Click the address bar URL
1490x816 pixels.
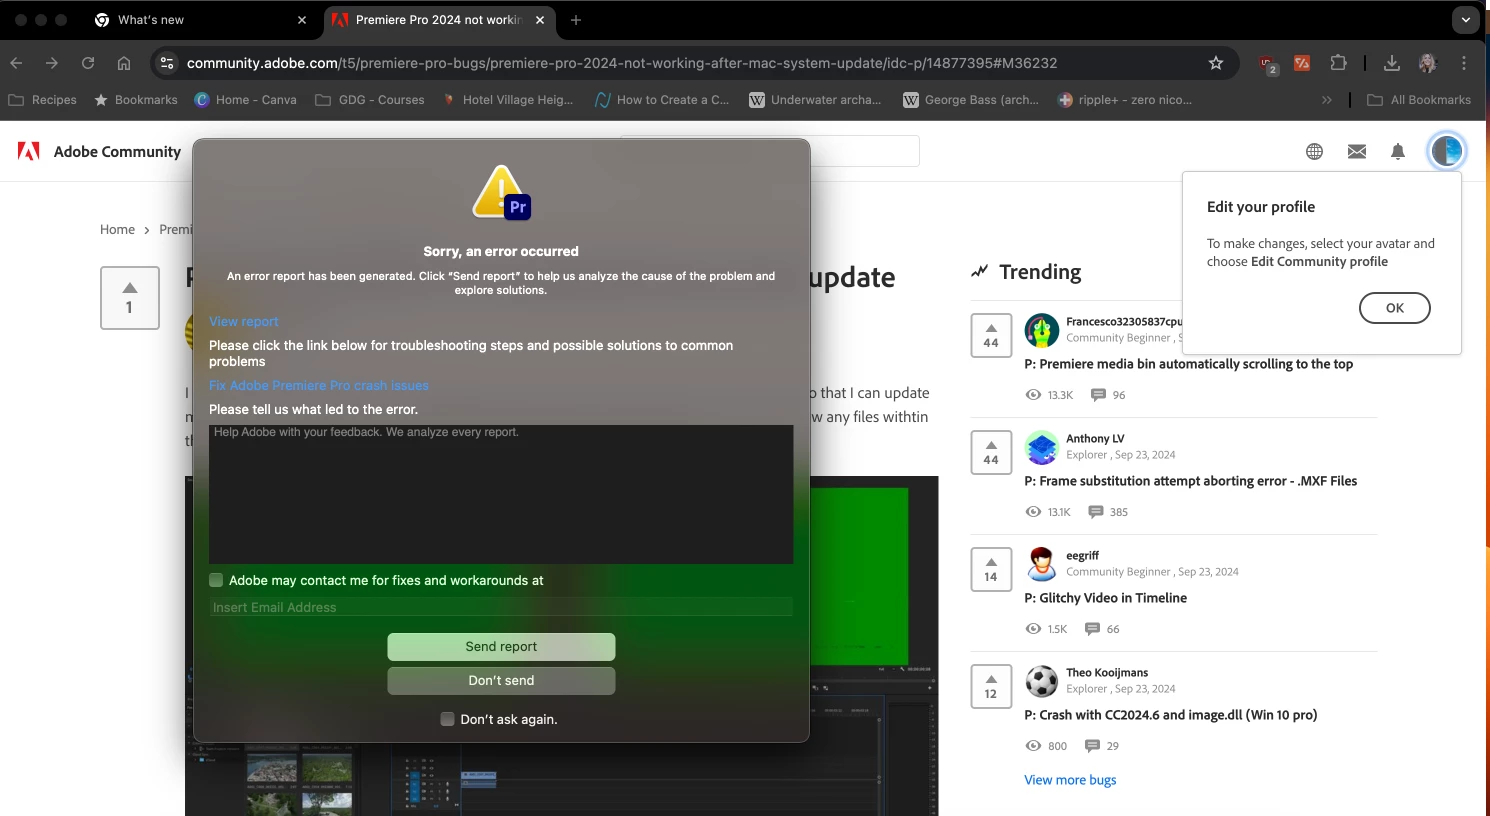point(622,63)
